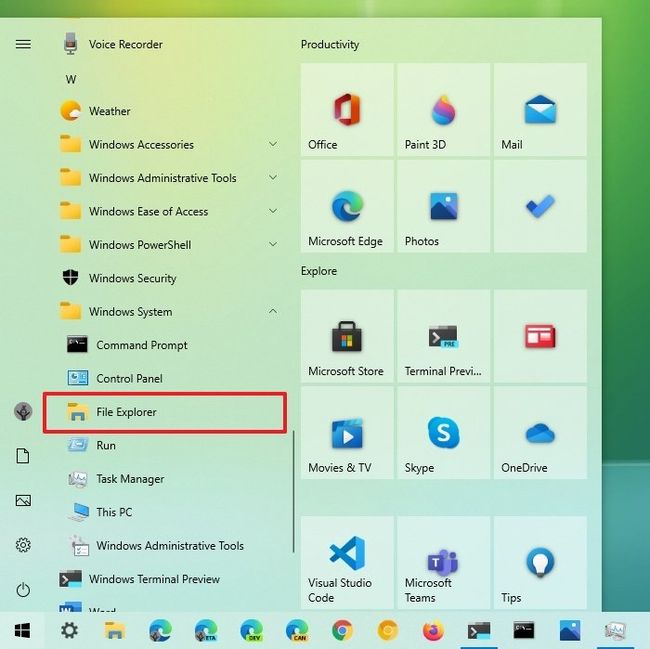This screenshot has height=649, width=650.
Task: Open Microsoft Teams tile
Action: [x=444, y=562]
